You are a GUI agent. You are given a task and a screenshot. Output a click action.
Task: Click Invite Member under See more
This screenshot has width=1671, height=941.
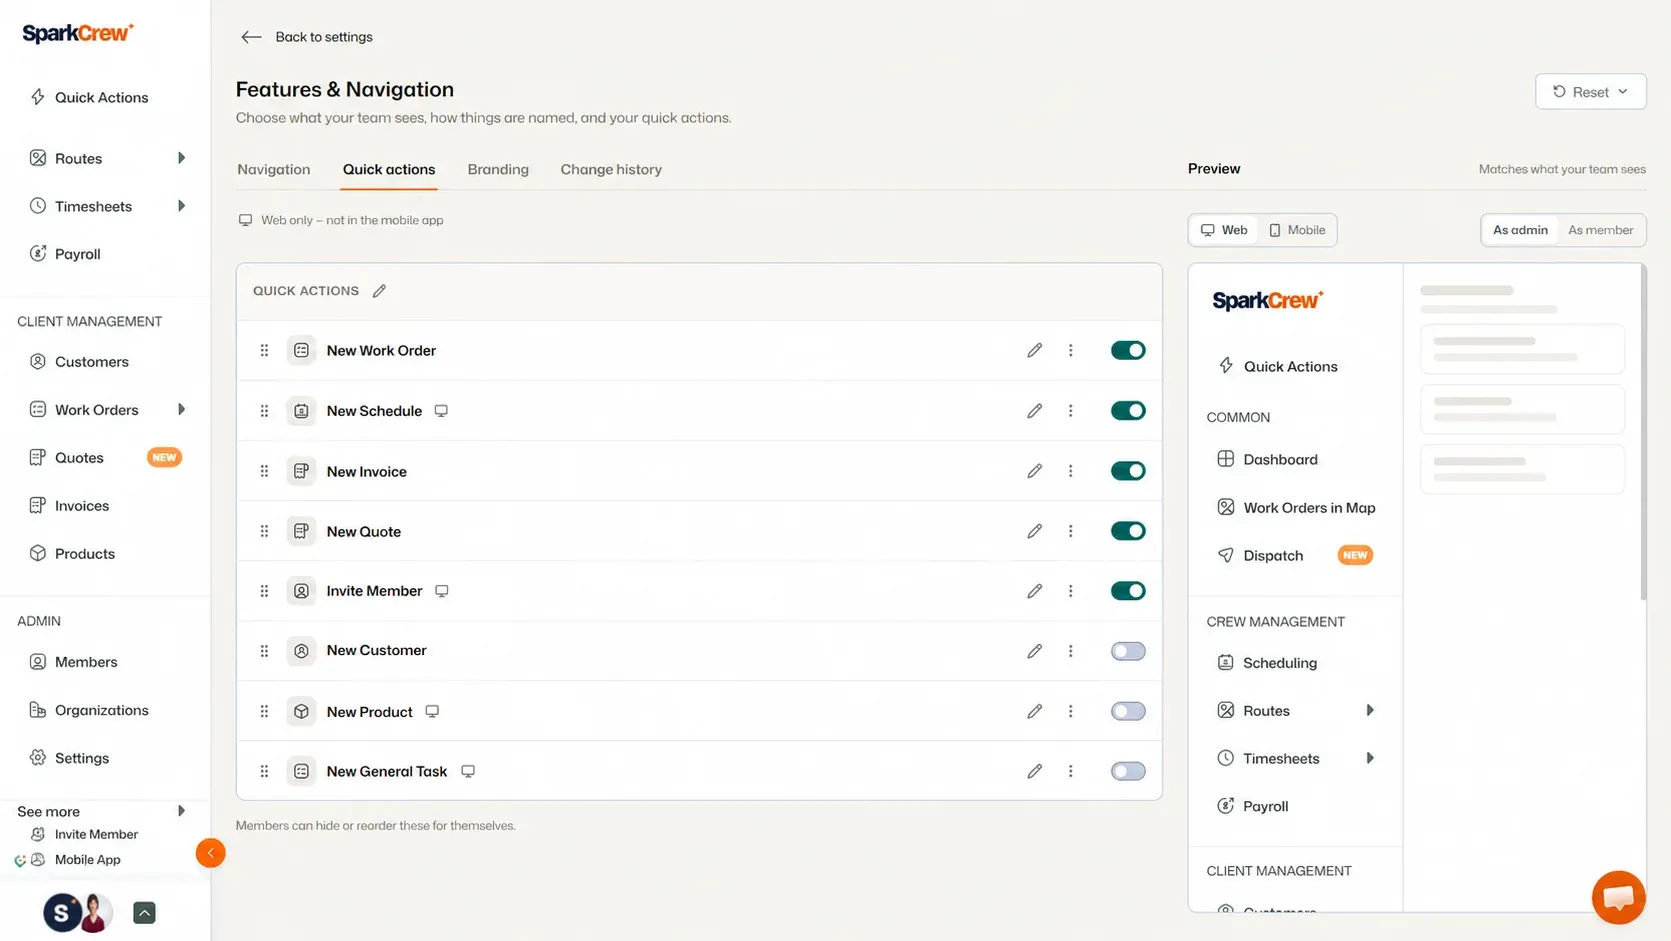click(x=96, y=834)
